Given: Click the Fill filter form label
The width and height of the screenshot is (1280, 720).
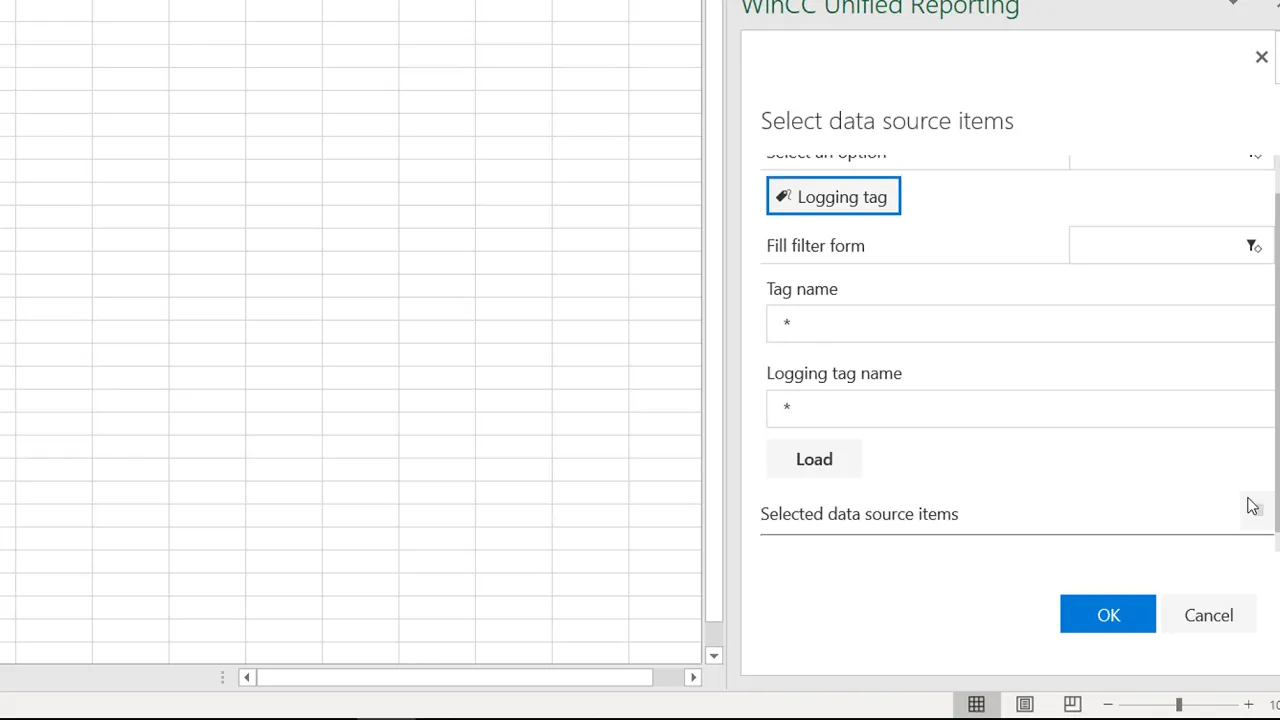Looking at the screenshot, I should [x=815, y=246].
